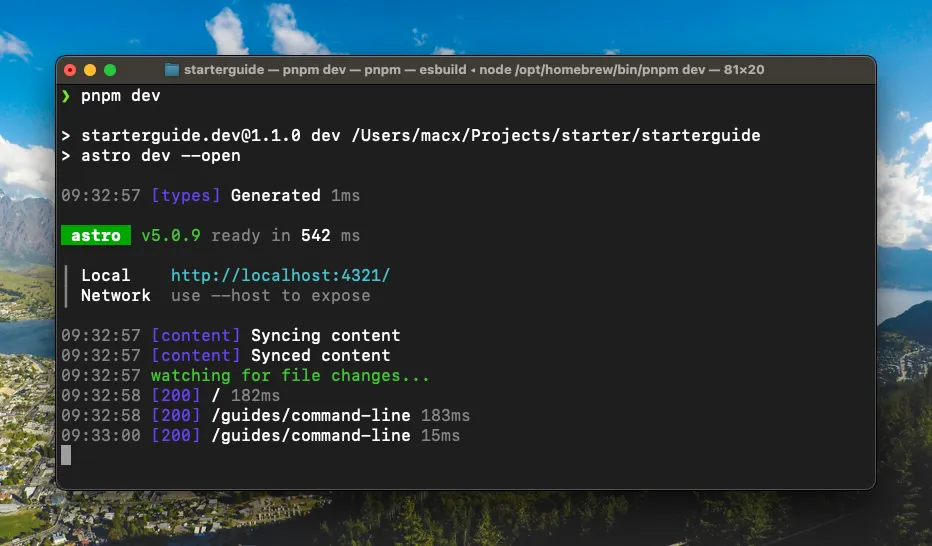Click the green 'astro' badge
The height and width of the screenshot is (546, 932).
pos(96,235)
